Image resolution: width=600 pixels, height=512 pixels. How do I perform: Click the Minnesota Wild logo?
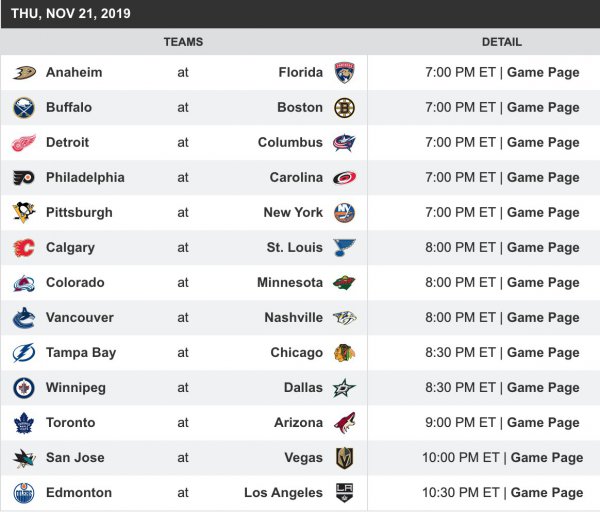[344, 282]
